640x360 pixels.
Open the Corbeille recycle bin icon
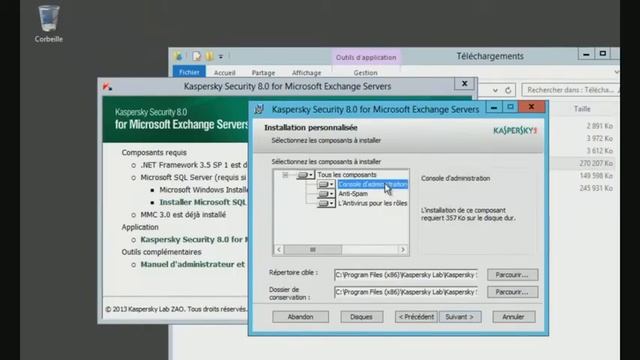[49, 24]
